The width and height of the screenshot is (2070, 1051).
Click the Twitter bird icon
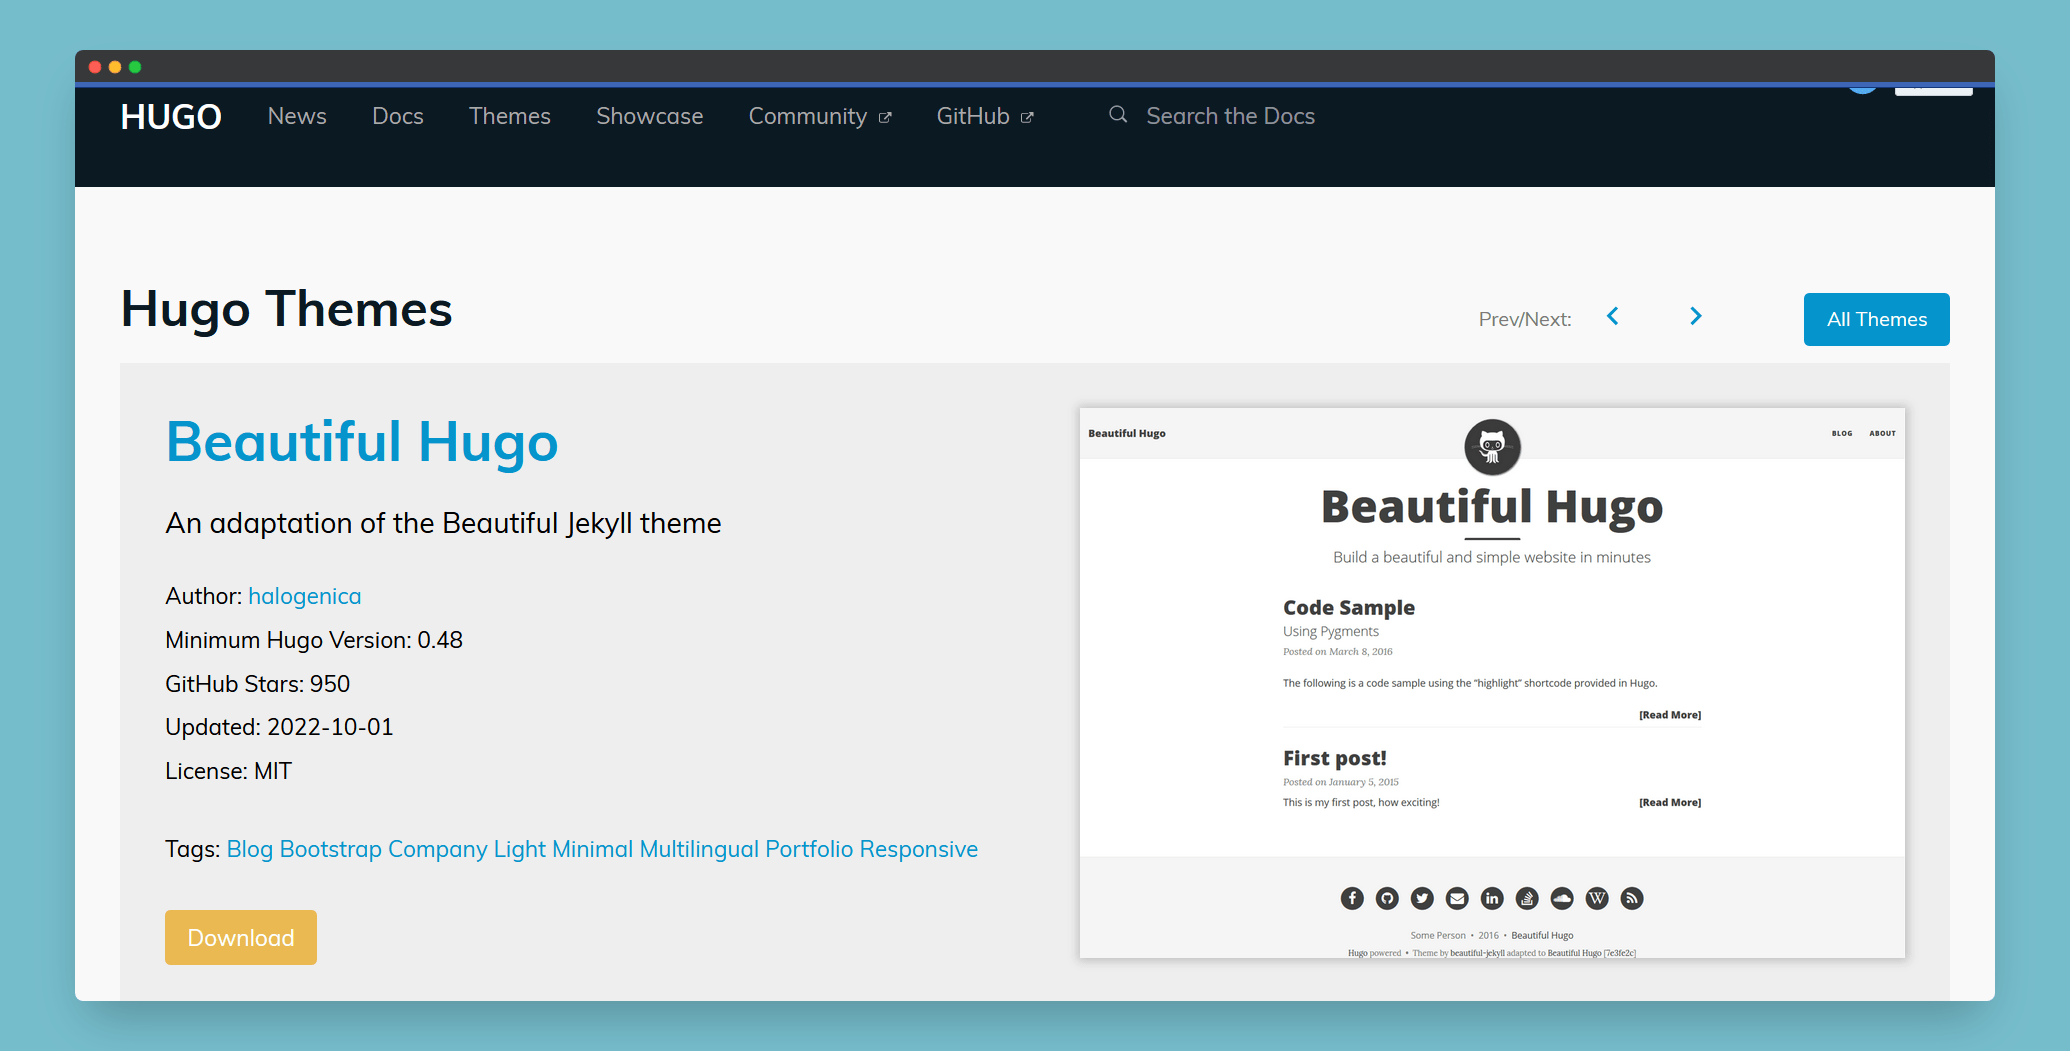[1421, 898]
